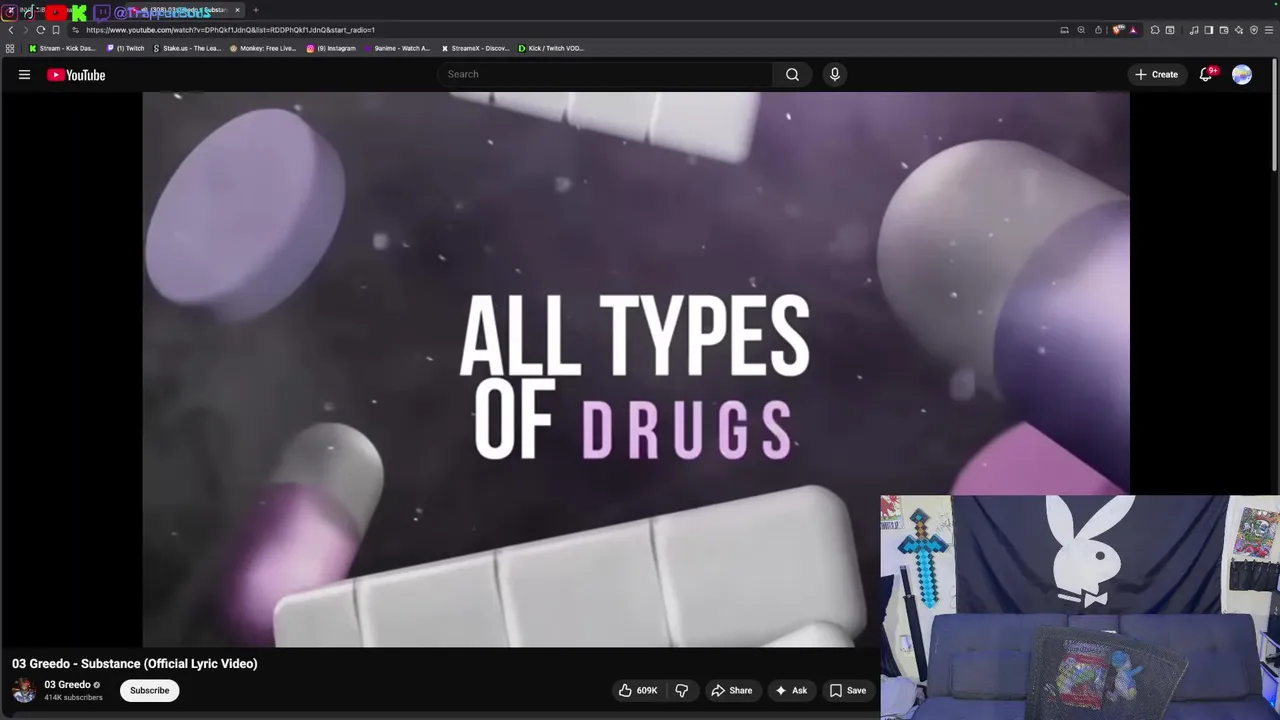Click zoom magnifier in address bar
Viewport: 1280px width, 720px height.
[1081, 30]
